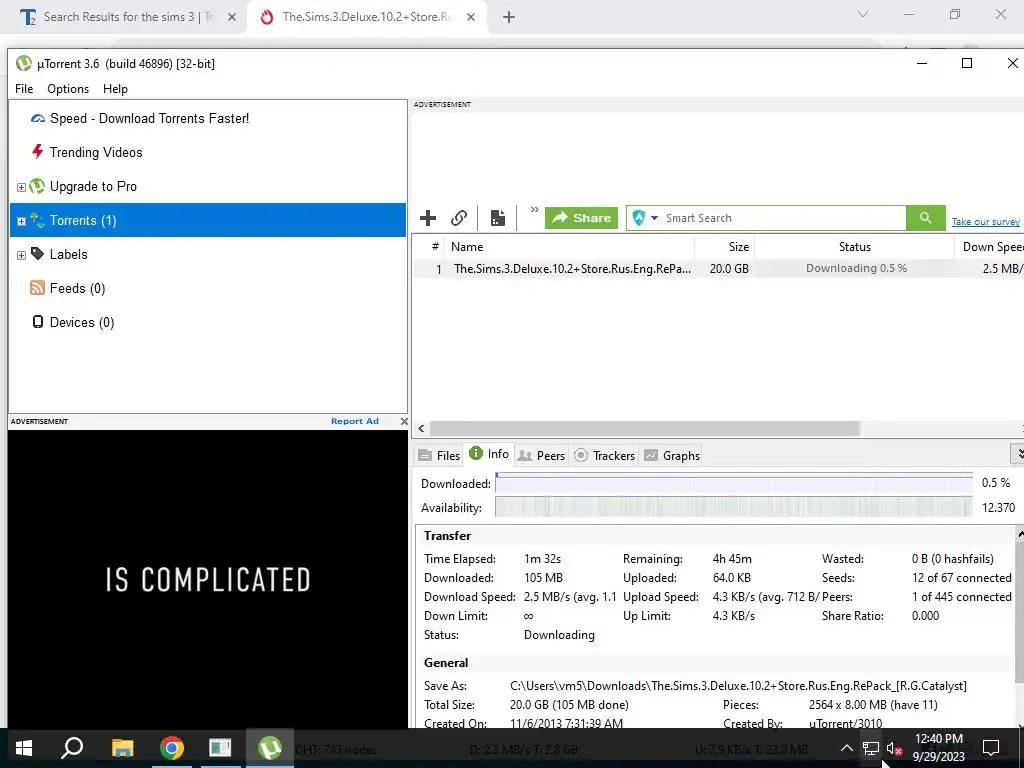
Task: Click the arrows icon beside Torrents (1)
Action: (x=38, y=220)
